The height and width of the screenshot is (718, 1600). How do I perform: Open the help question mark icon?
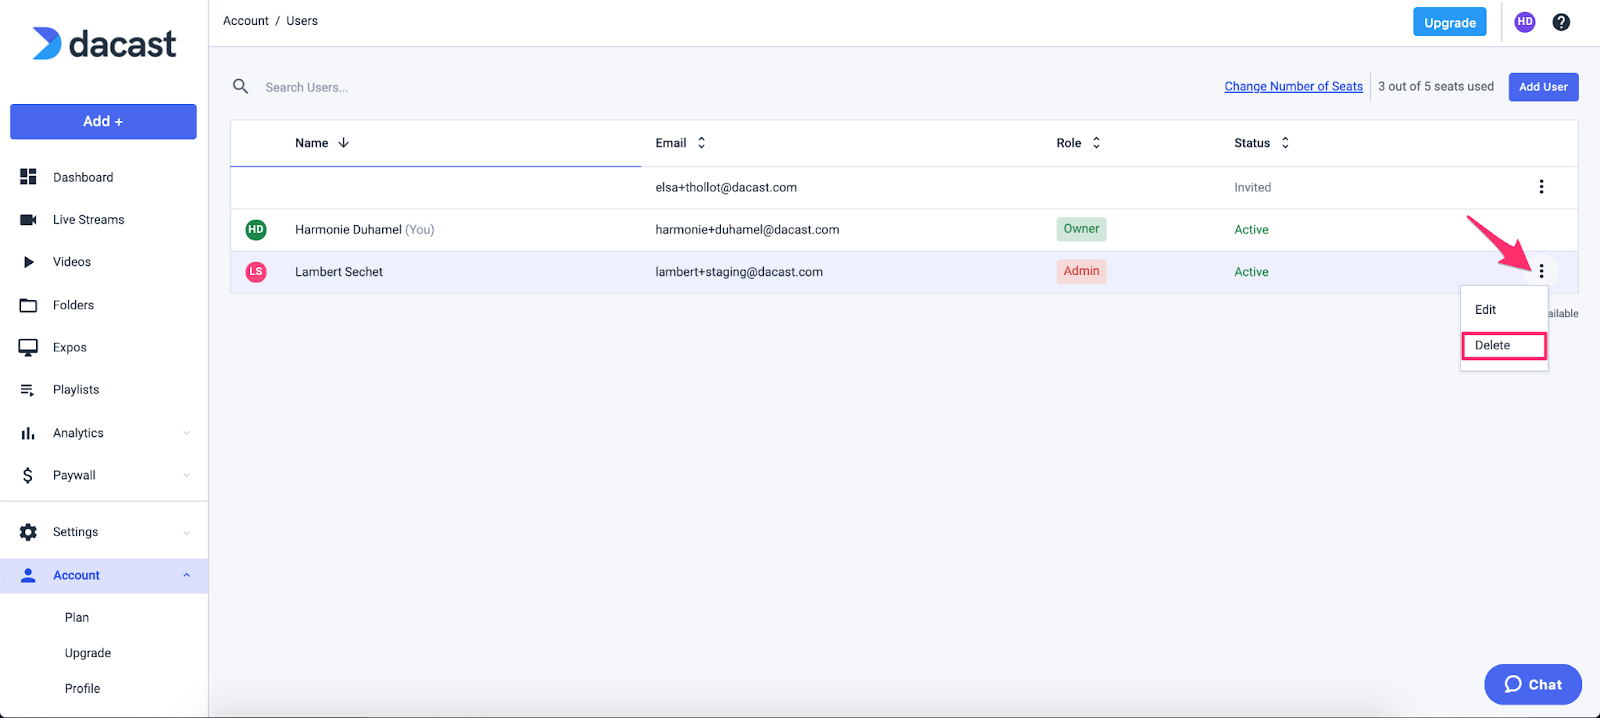coord(1560,22)
